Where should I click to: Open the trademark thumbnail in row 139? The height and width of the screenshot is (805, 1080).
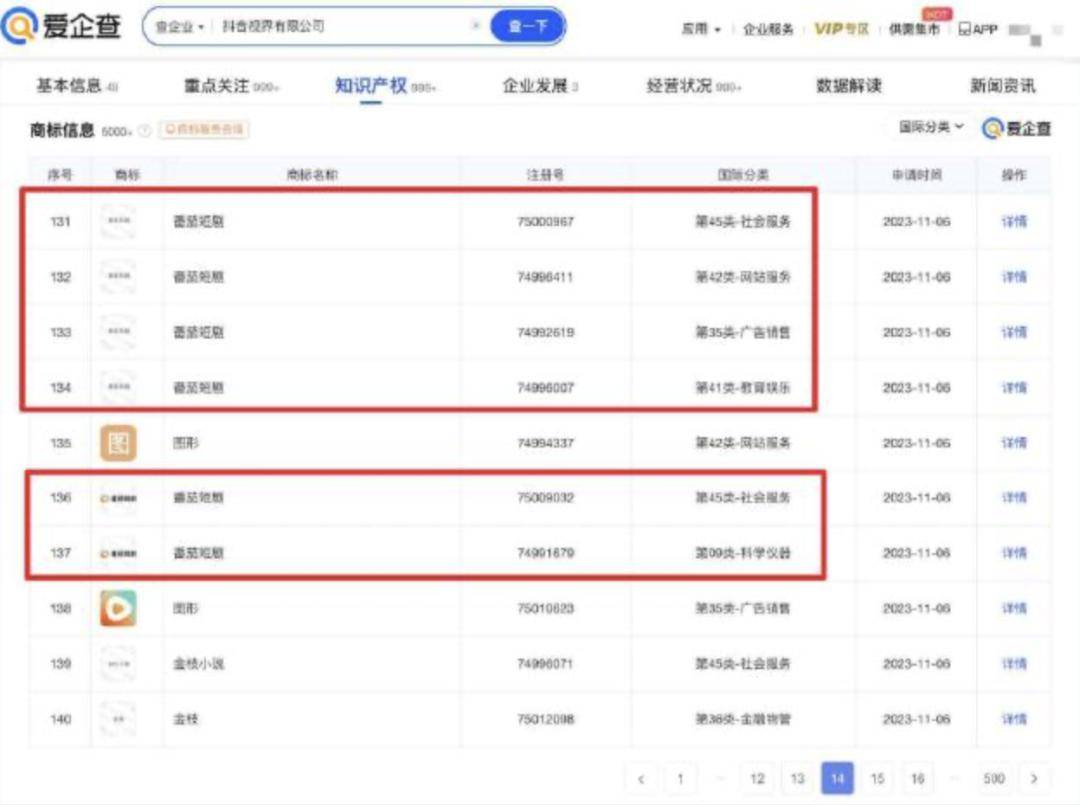(118, 664)
